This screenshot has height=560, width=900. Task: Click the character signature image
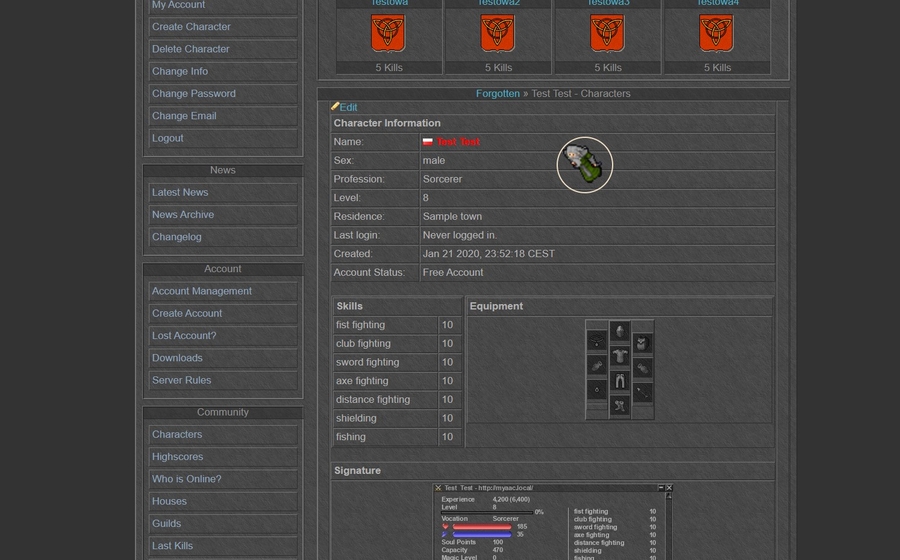[x=553, y=522]
